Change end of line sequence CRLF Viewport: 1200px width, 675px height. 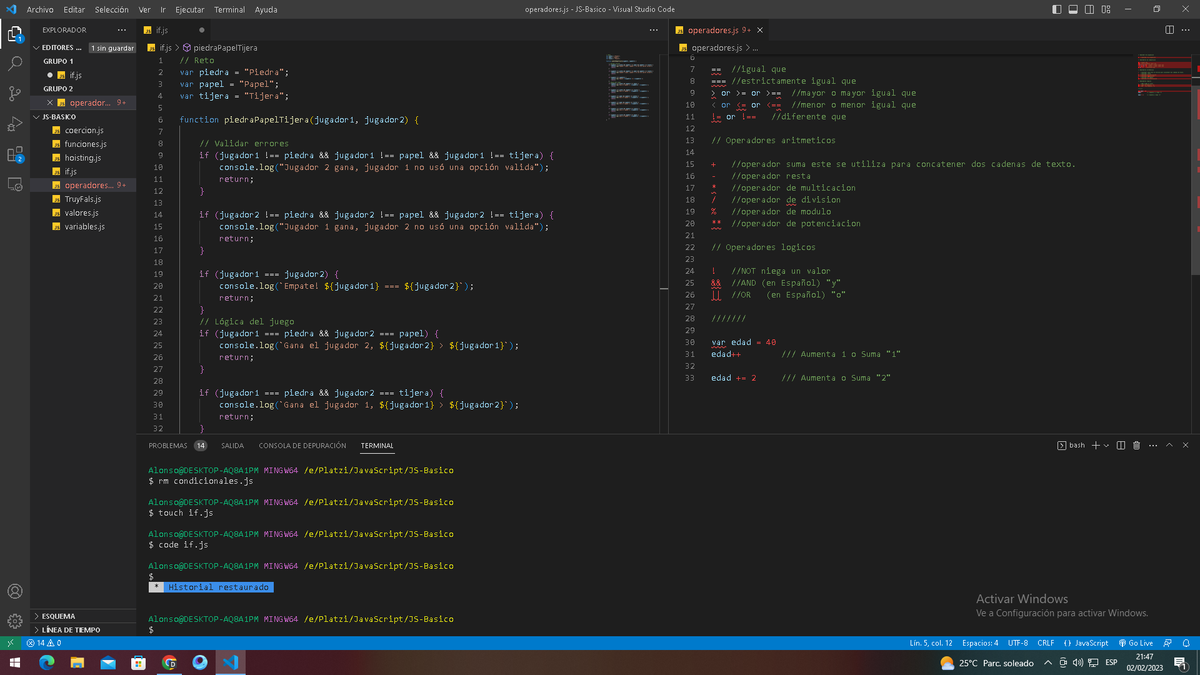pyautogui.click(x=1045, y=643)
